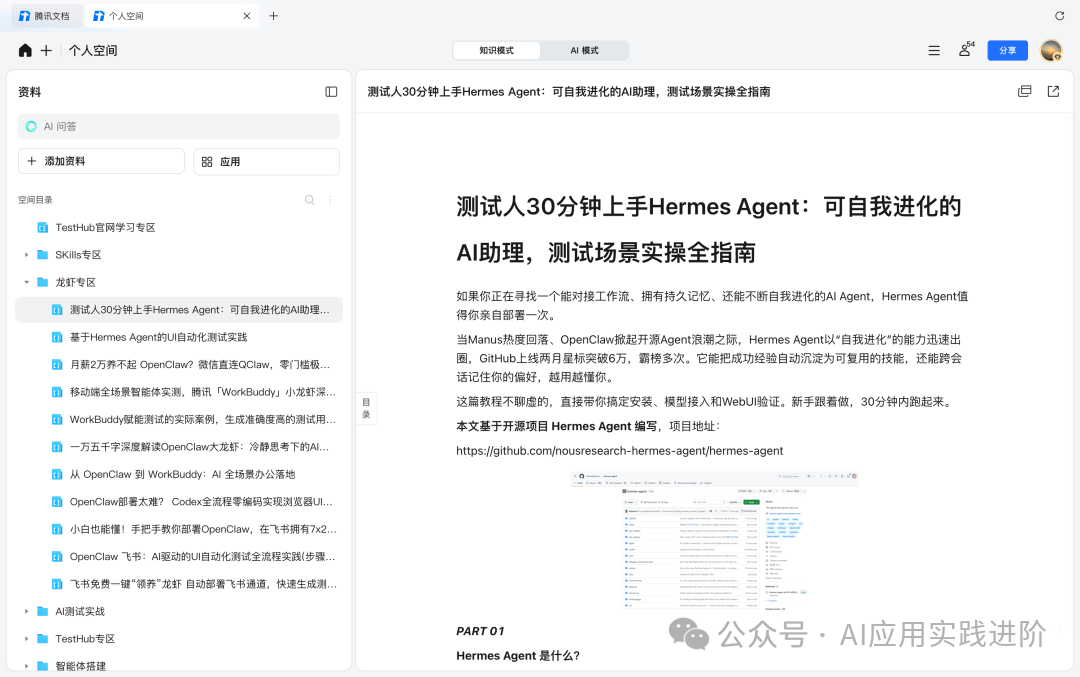Click doc icon beside 从 OpenClaw 到 WorkBuddy

pyautogui.click(x=57, y=475)
